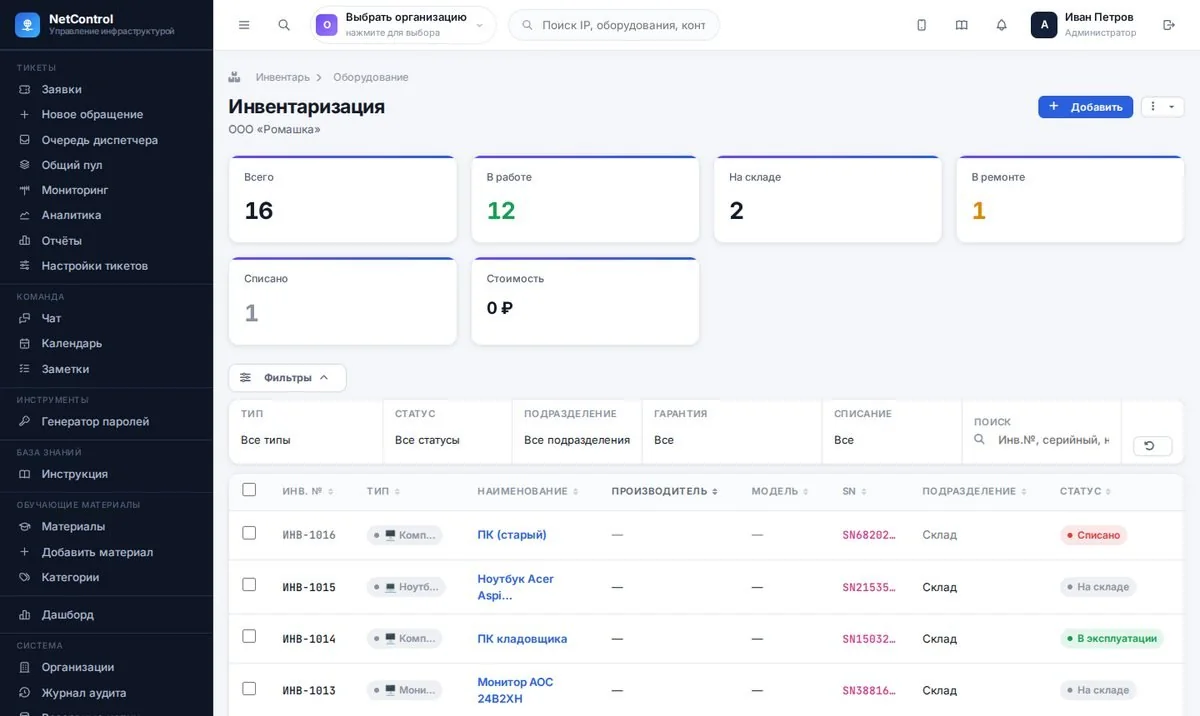Check the box for row ИНВ-1015
Image resolution: width=1200 pixels, height=716 pixels.
pyautogui.click(x=249, y=585)
